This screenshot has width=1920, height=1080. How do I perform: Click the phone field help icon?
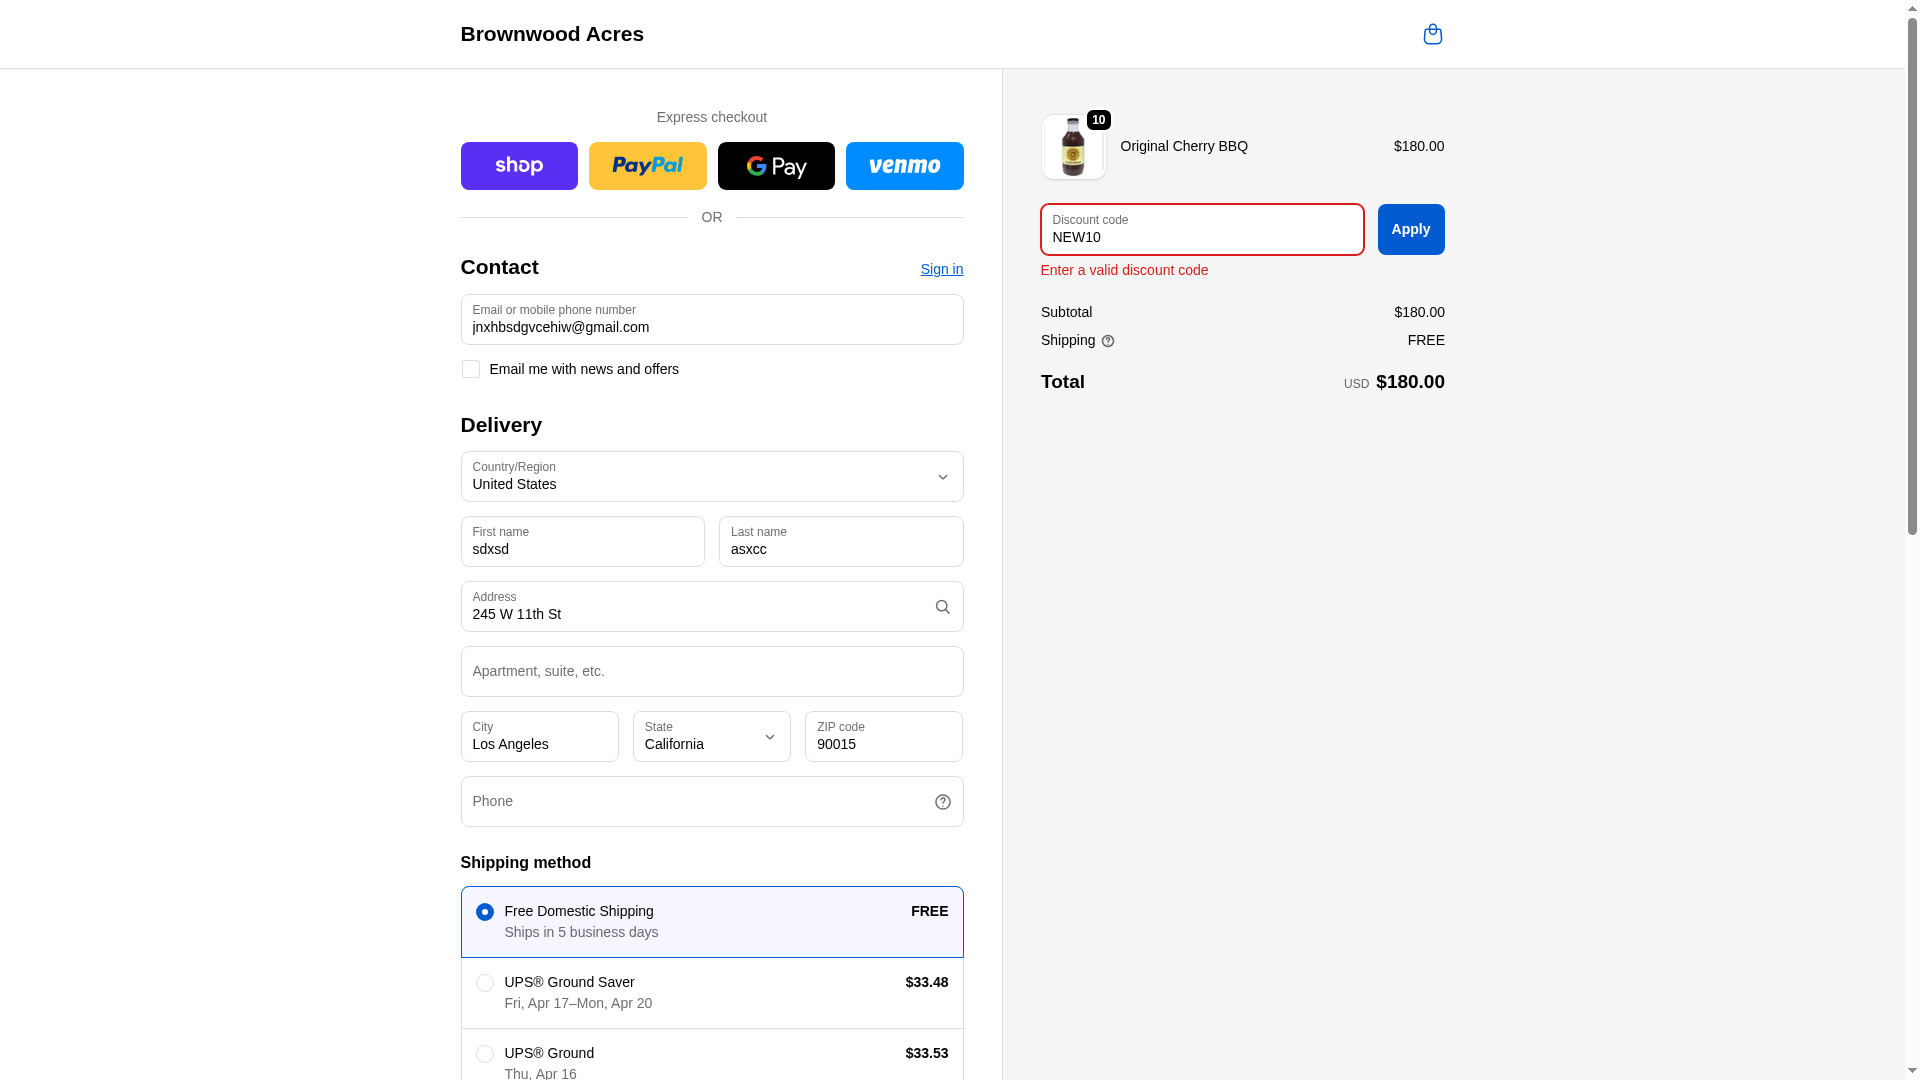point(942,802)
